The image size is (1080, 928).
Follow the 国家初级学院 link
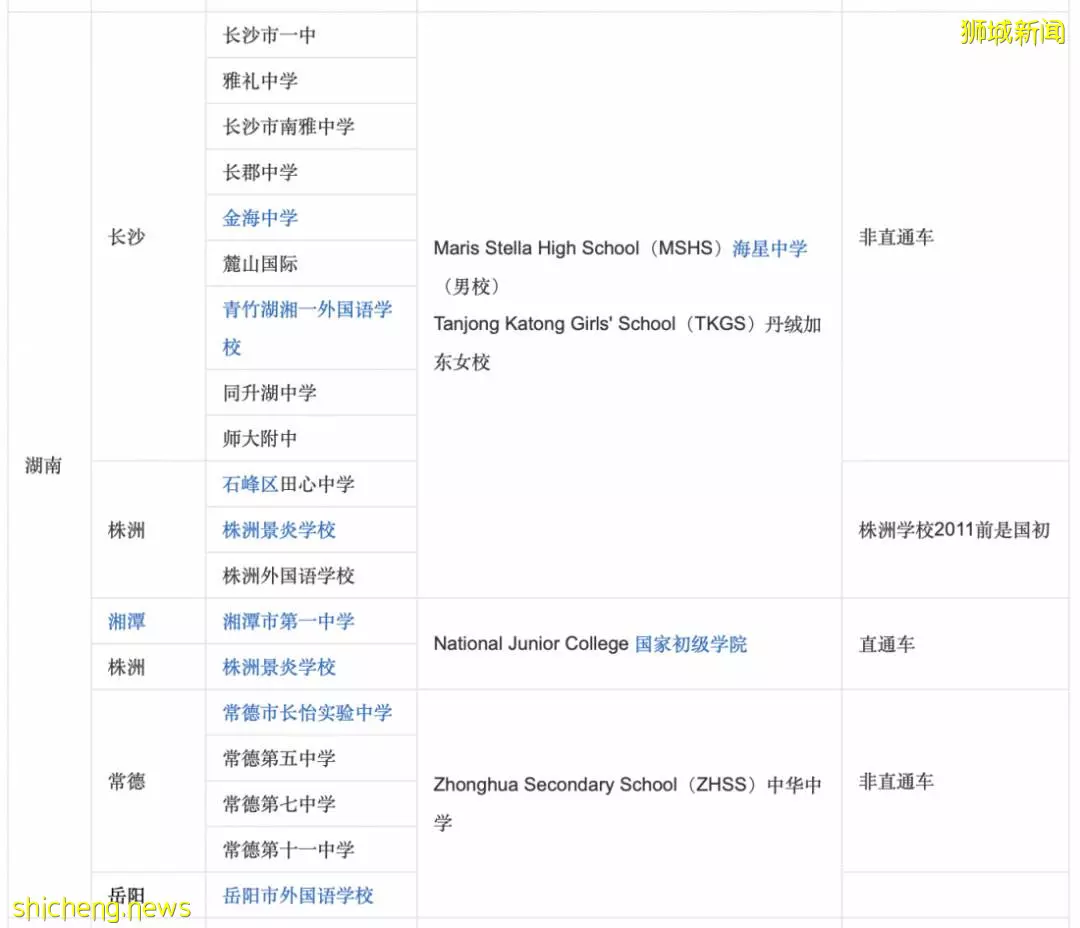click(x=691, y=644)
